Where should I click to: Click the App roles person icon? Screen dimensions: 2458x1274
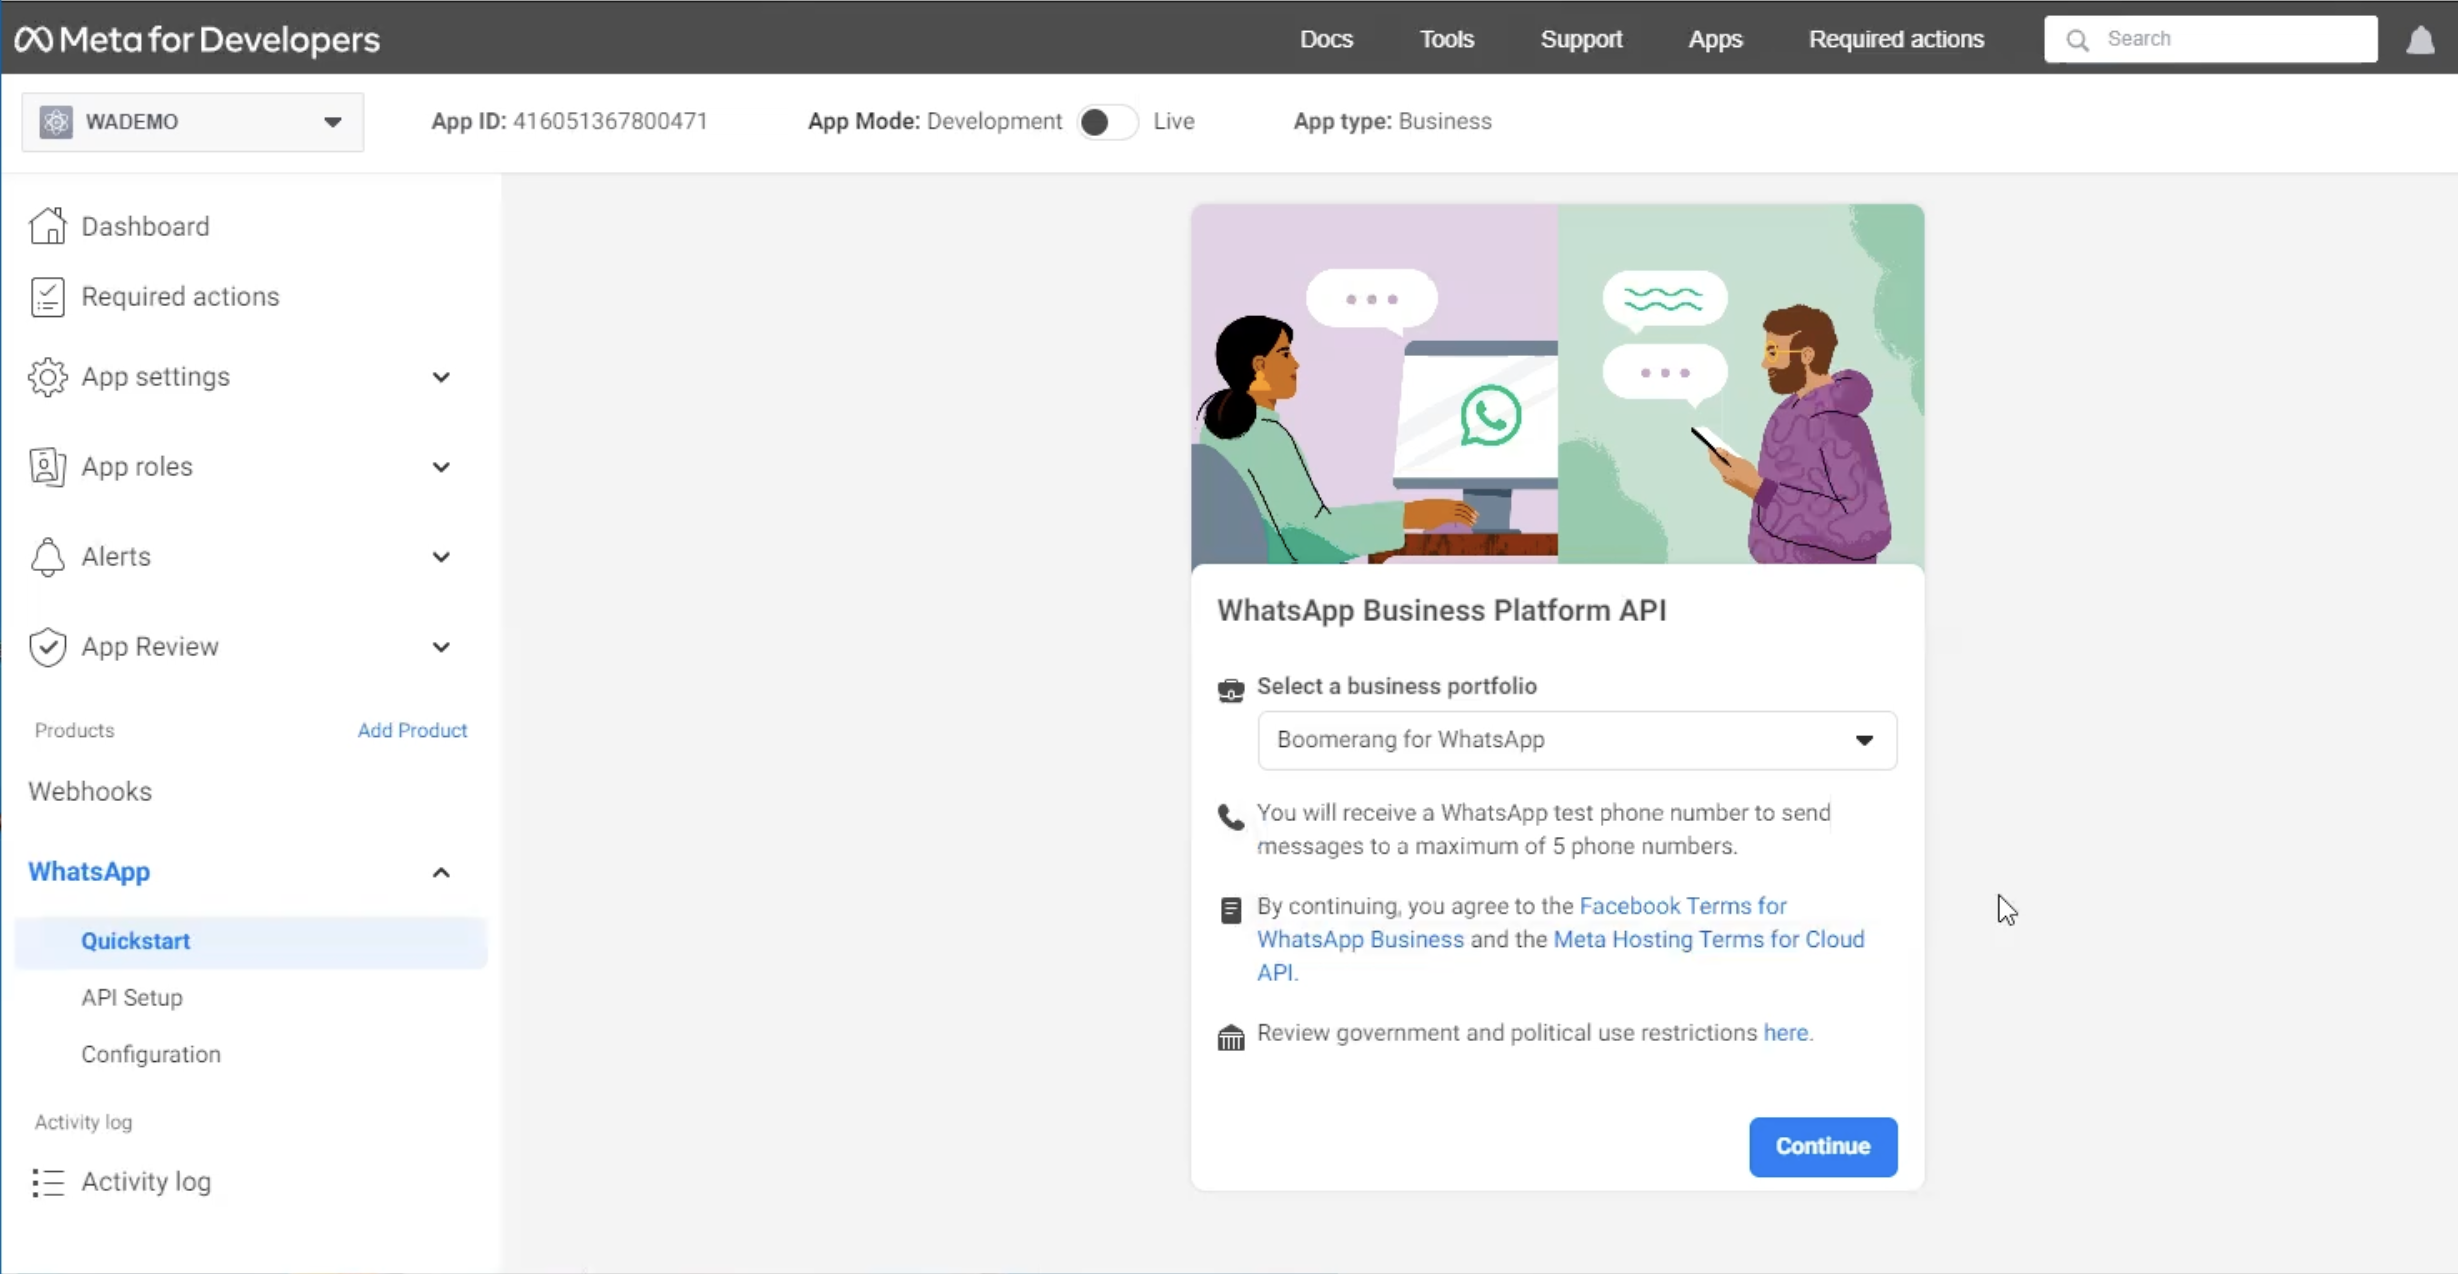click(47, 467)
